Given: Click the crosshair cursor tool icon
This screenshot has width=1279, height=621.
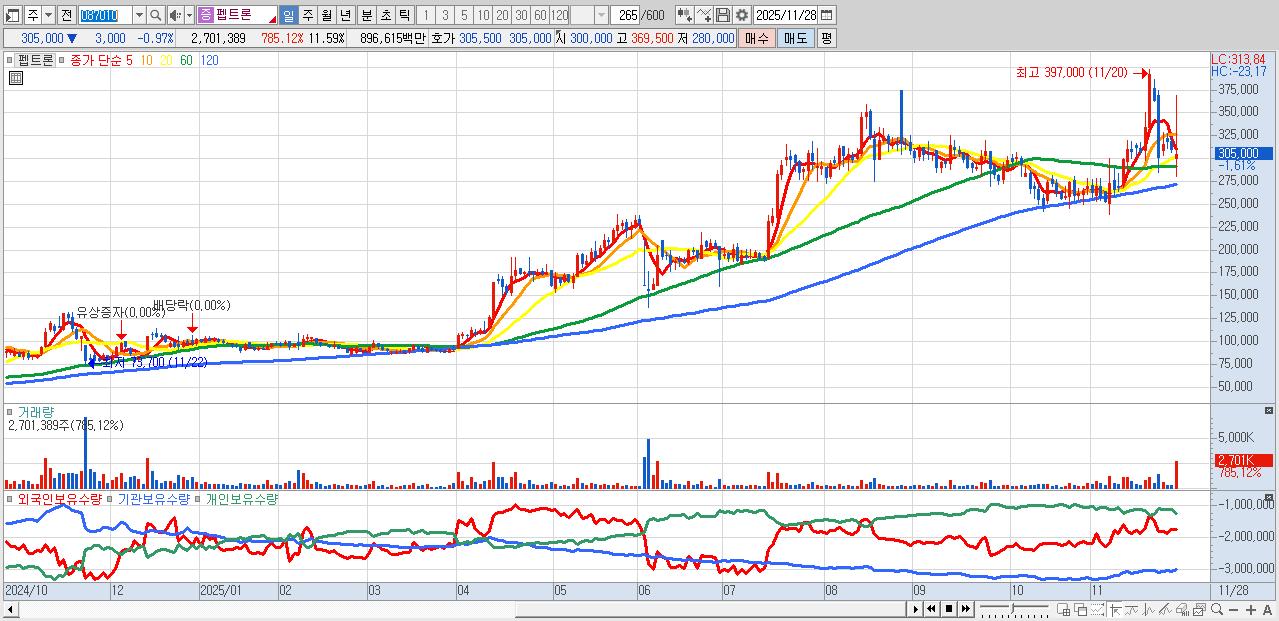Looking at the screenshot, I should point(1115,609).
